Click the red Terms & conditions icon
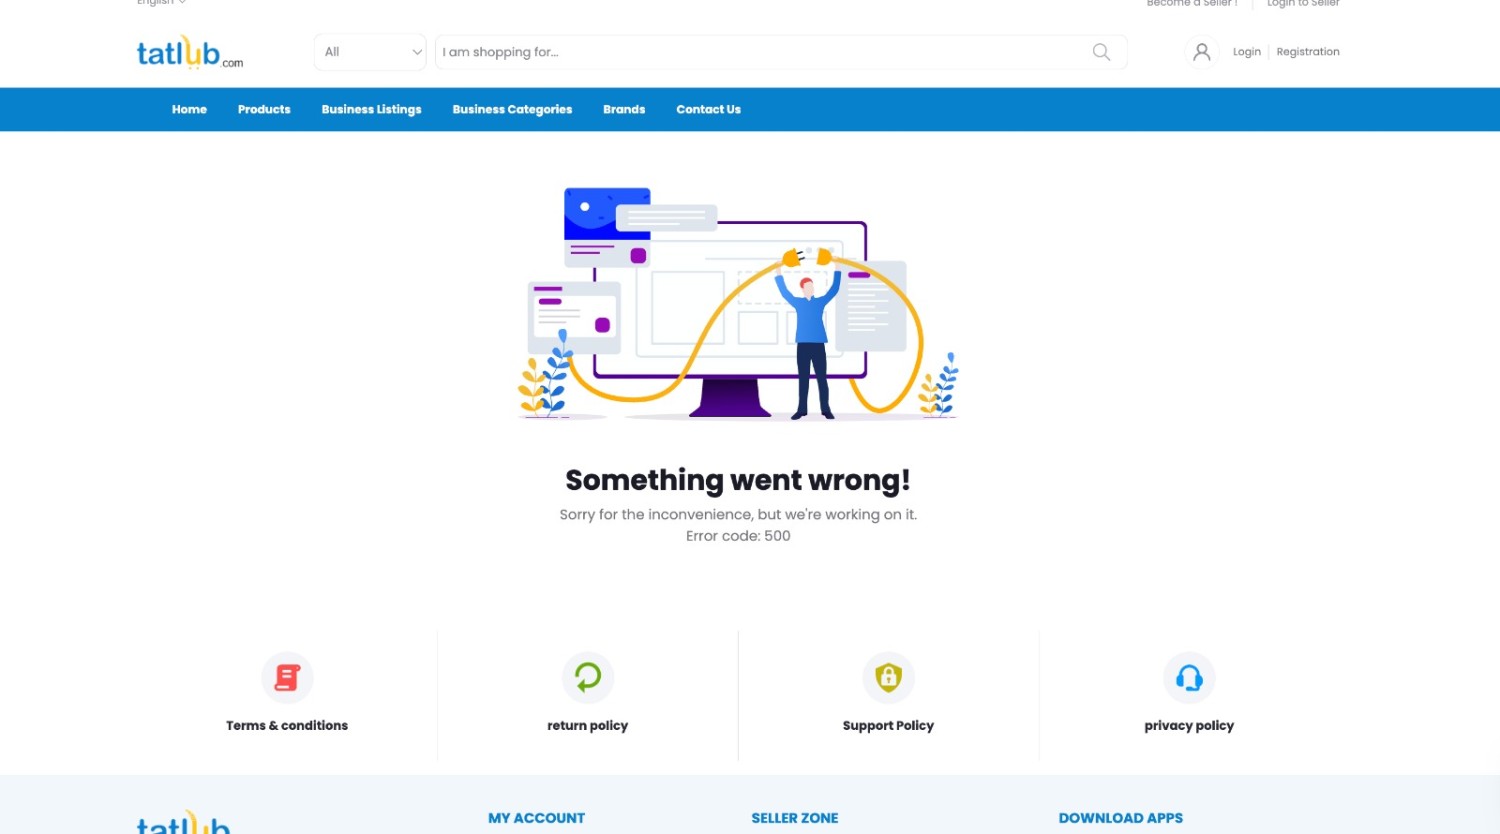The height and width of the screenshot is (834, 1500). coord(287,678)
